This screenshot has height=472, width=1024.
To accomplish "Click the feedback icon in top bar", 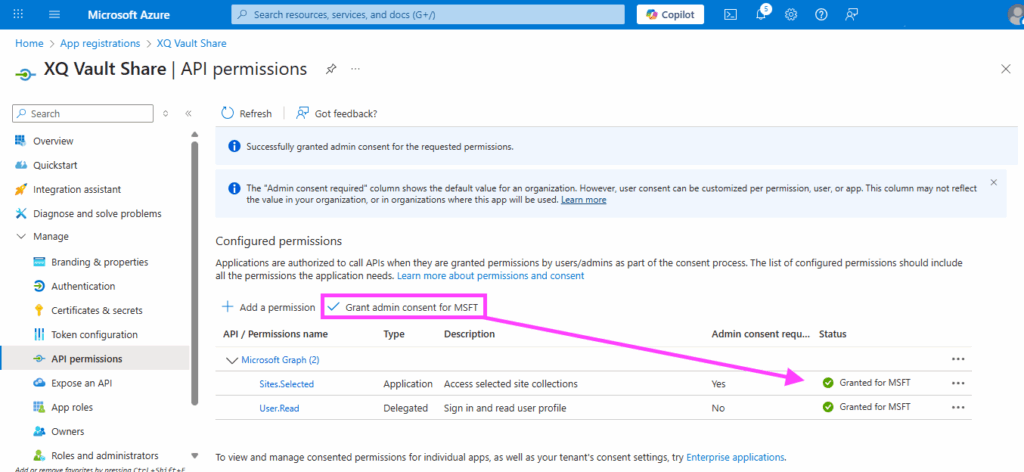I will [x=851, y=14].
